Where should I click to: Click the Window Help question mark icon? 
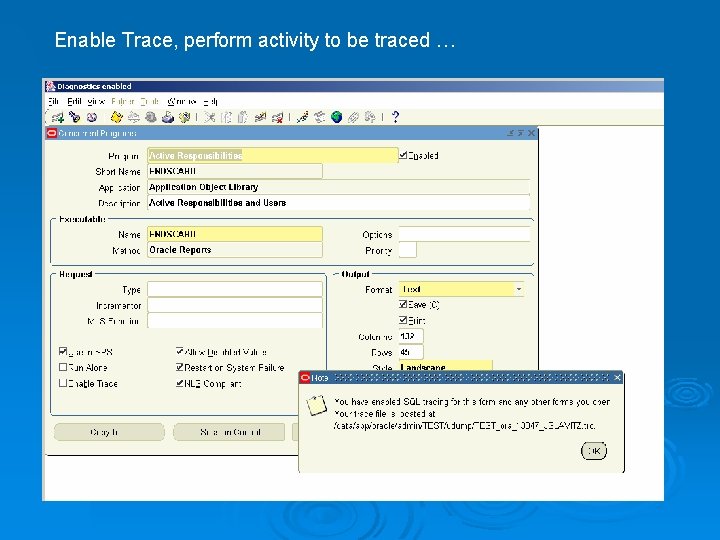click(395, 118)
